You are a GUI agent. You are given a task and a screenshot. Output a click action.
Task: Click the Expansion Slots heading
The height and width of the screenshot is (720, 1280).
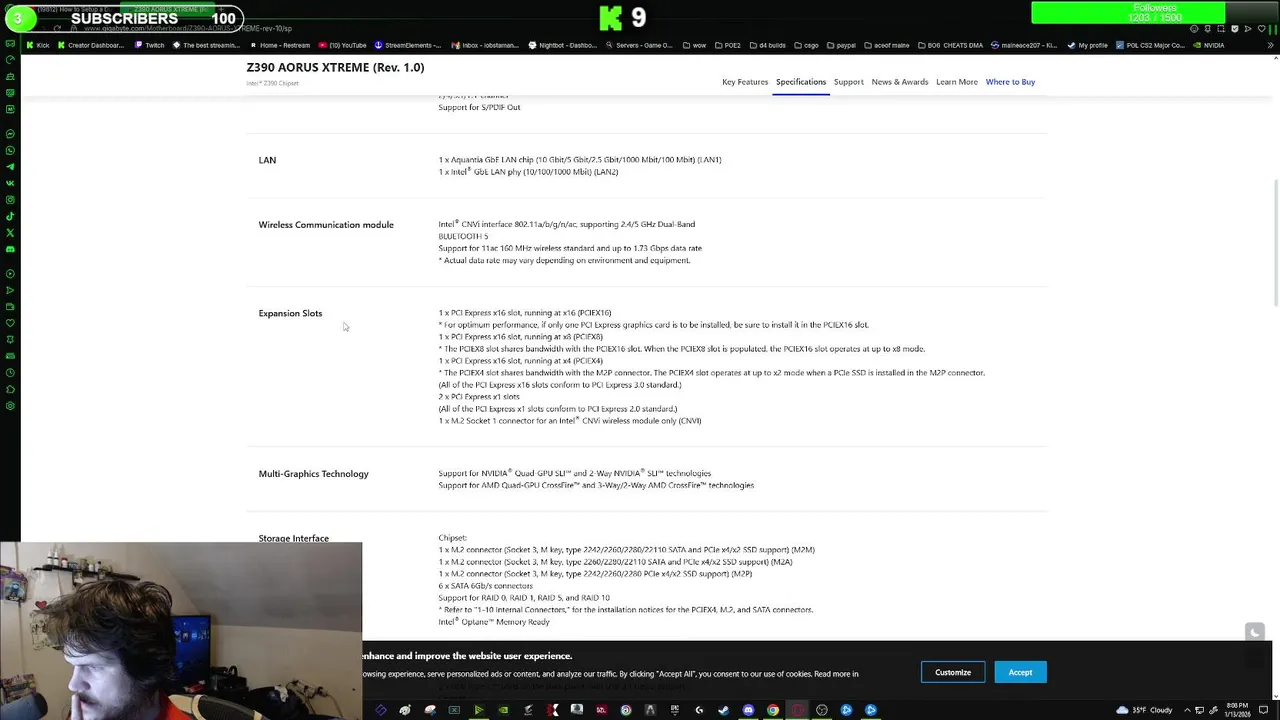pos(290,313)
